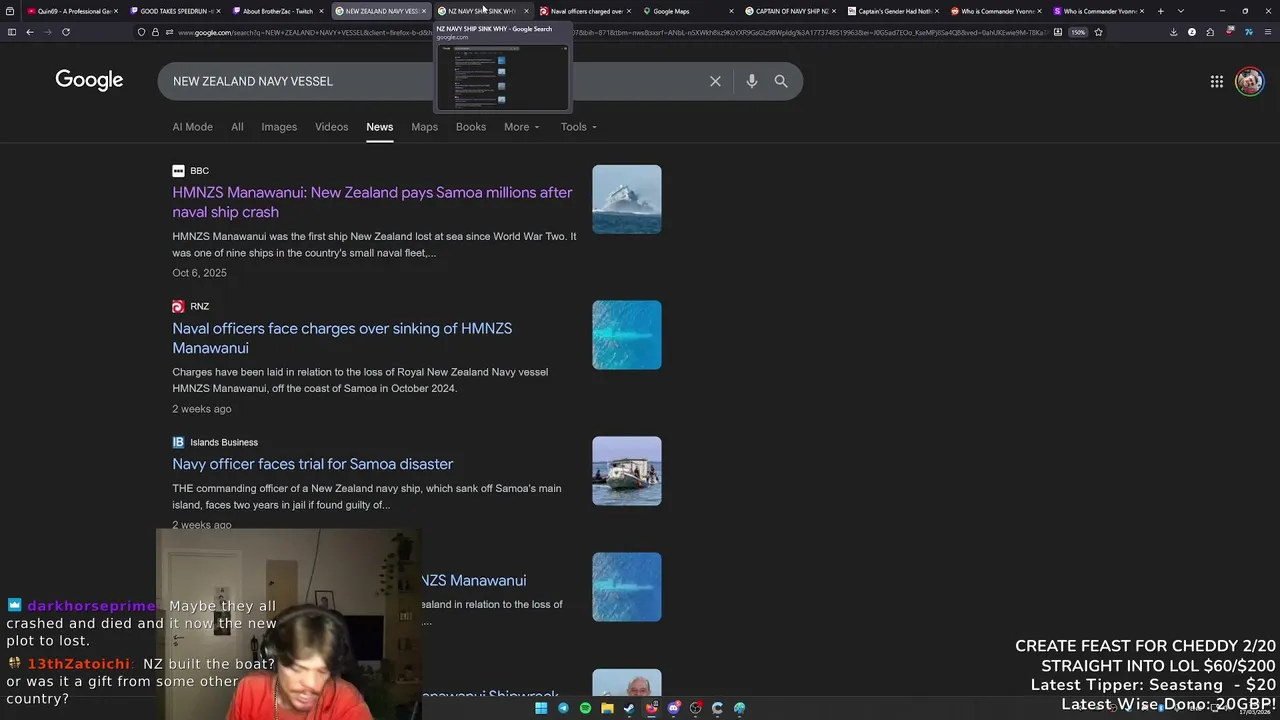
Task: Open the sidebar toggle icon in Firefox
Action: [x=11, y=32]
